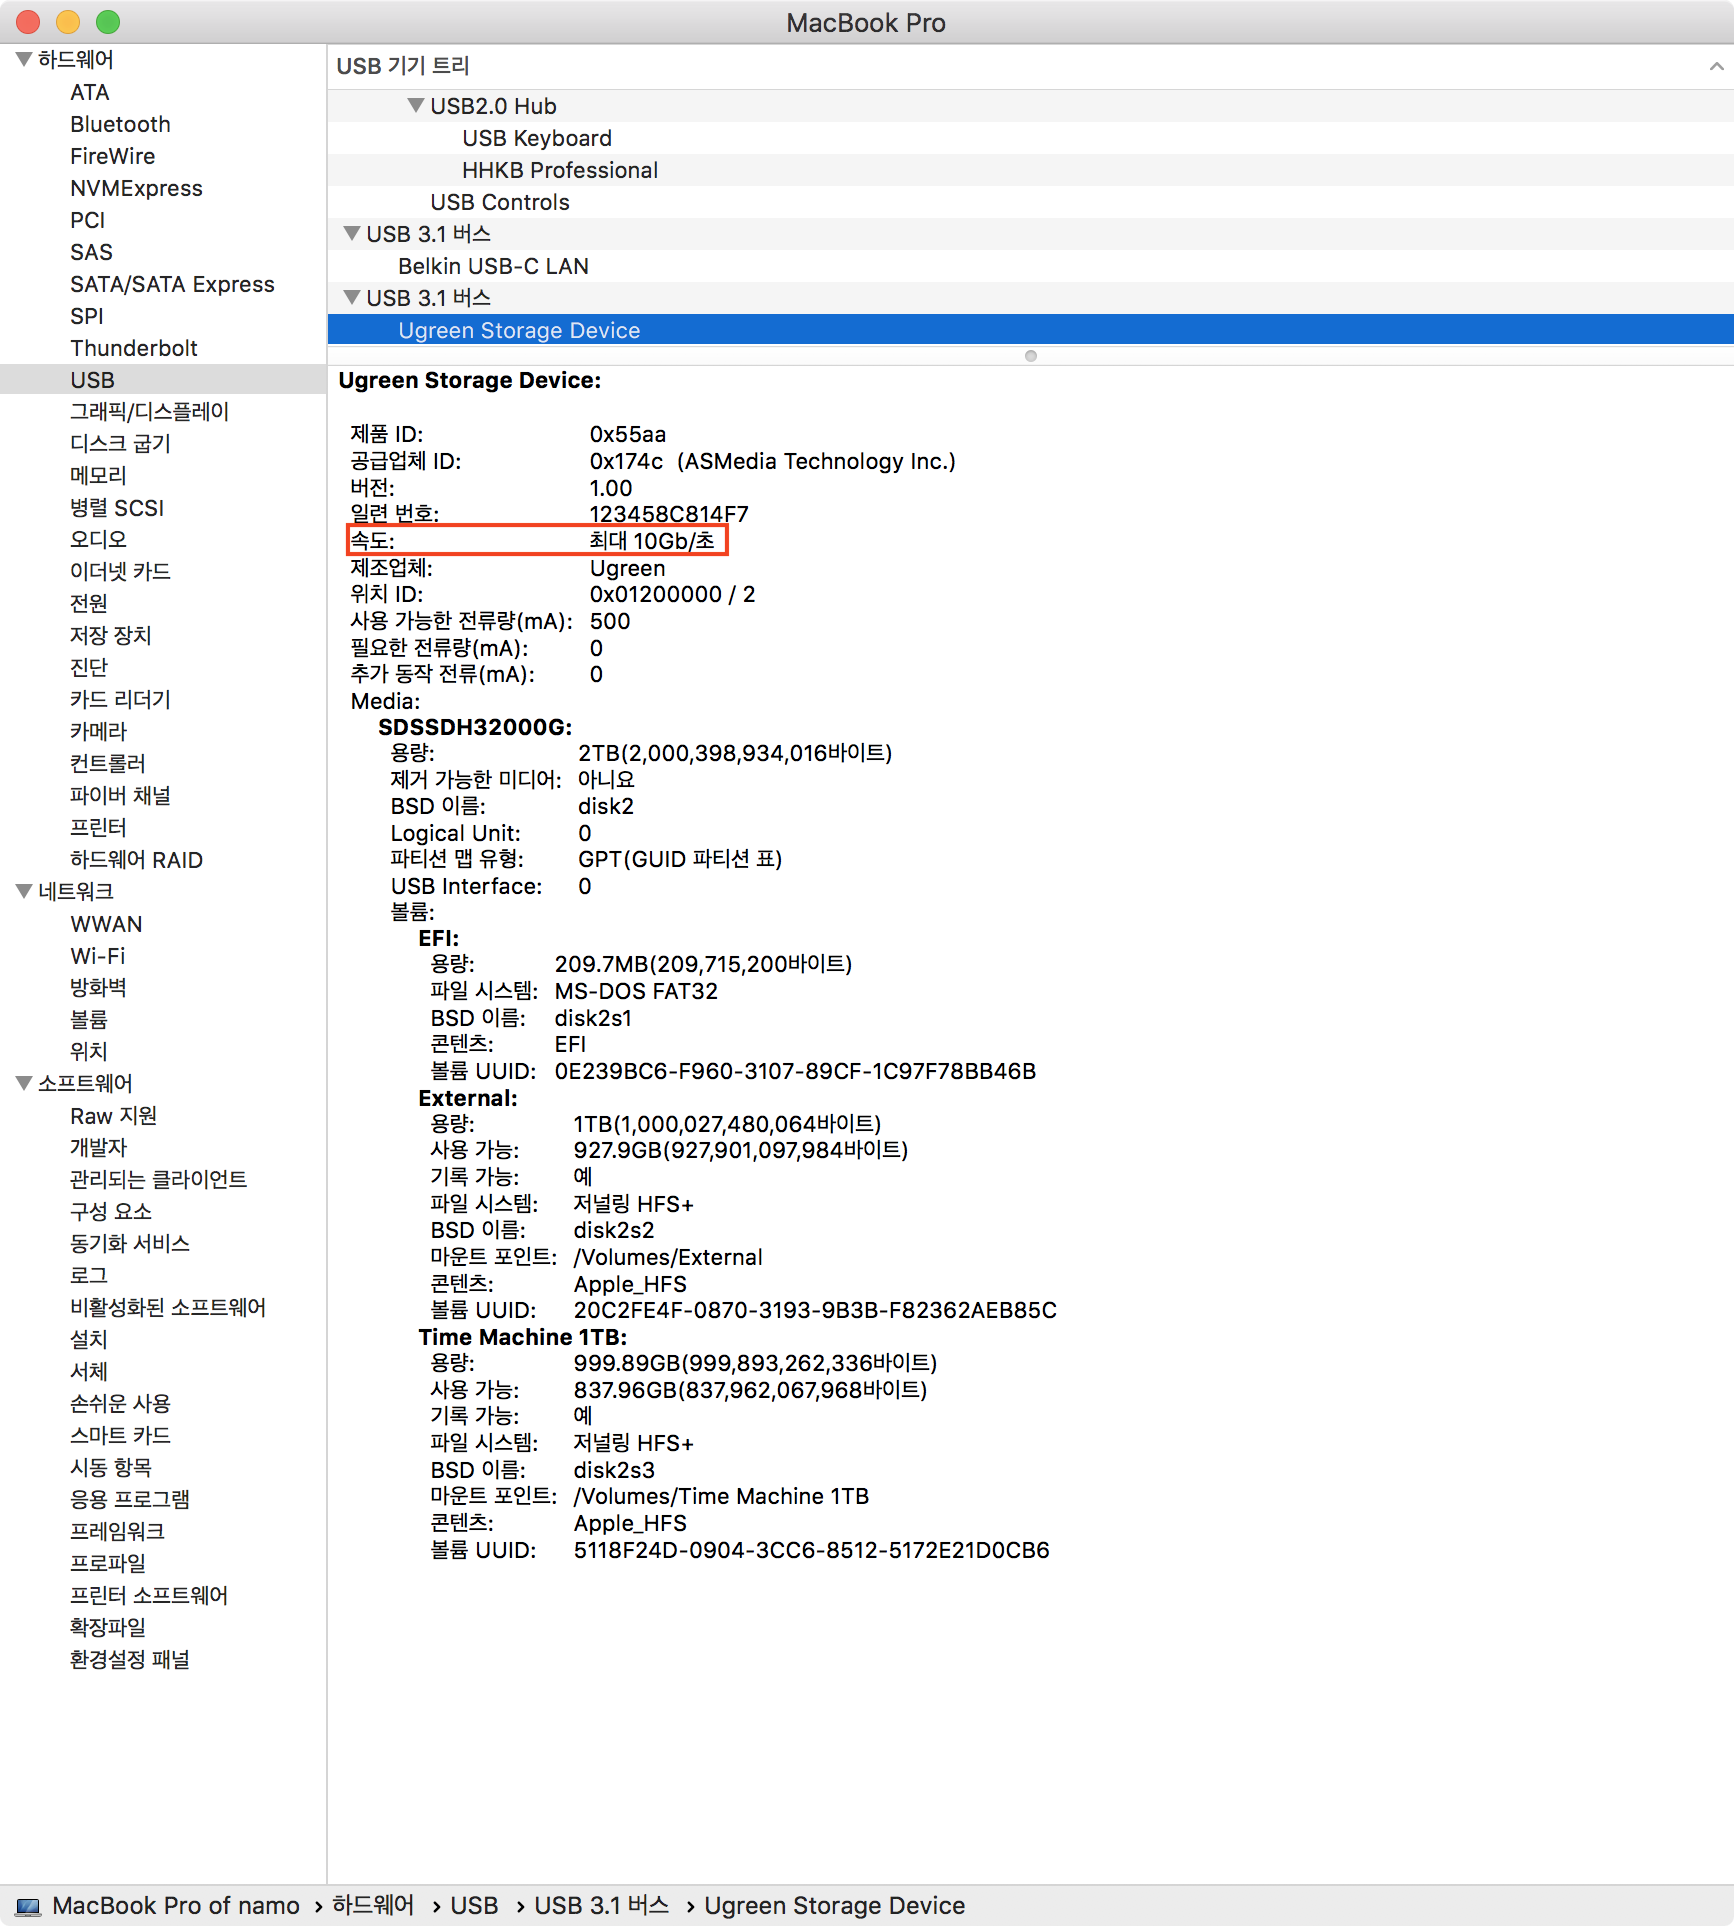The width and height of the screenshot is (1734, 1926).
Task: Select 저장 장치 in the sidebar
Action: (111, 636)
